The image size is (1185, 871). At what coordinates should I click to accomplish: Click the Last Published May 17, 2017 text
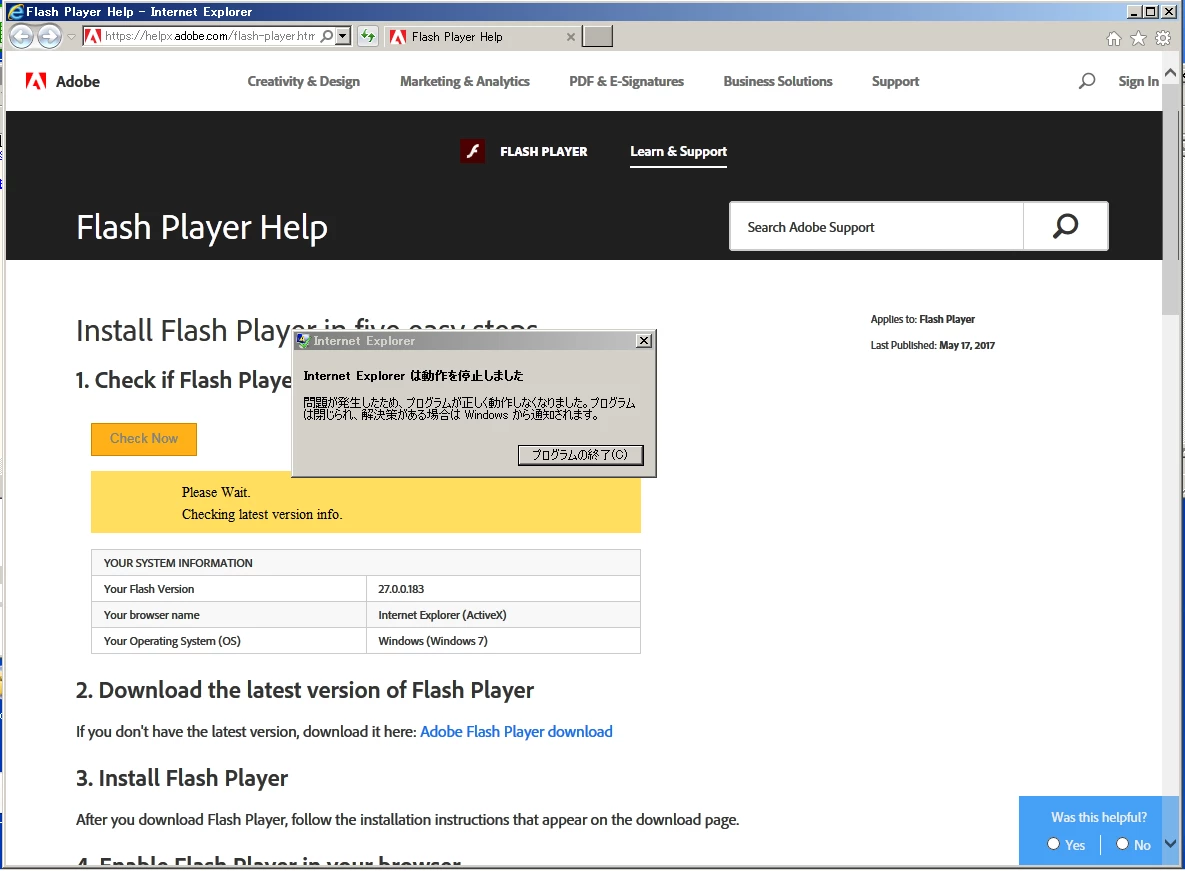click(x=933, y=345)
